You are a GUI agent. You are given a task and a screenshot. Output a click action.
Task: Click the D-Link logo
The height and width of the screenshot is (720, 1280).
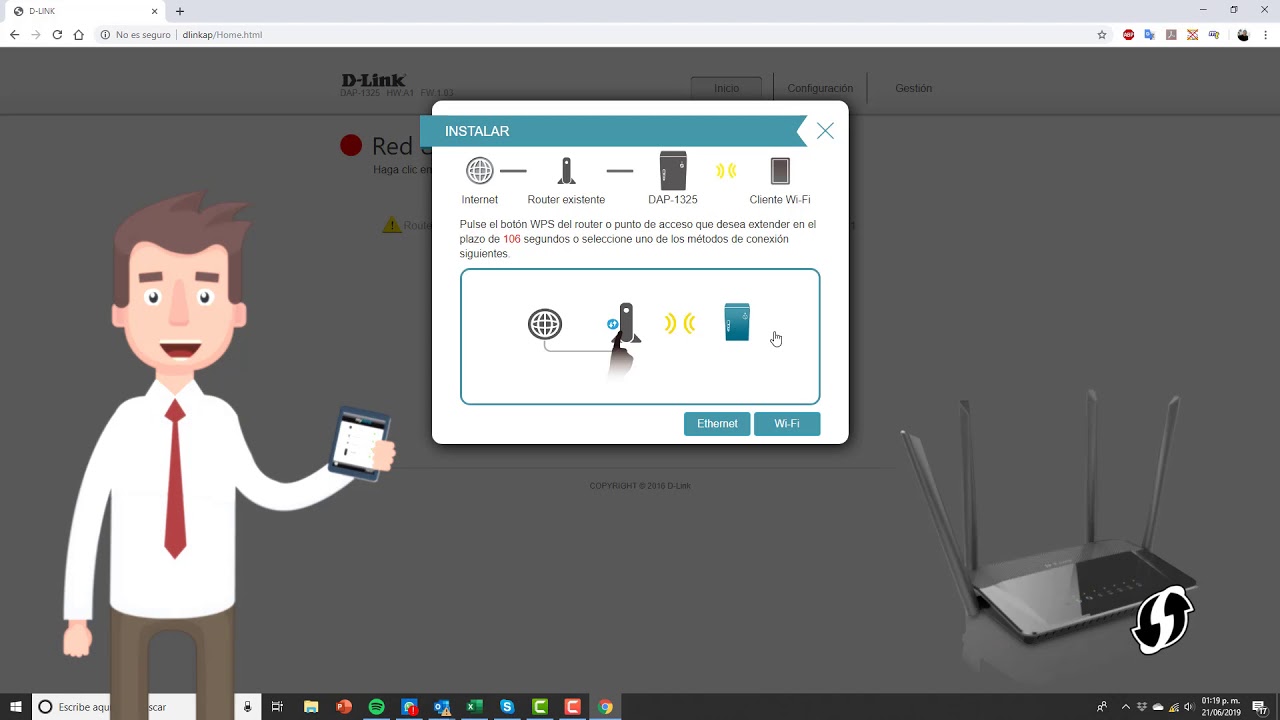click(x=373, y=80)
